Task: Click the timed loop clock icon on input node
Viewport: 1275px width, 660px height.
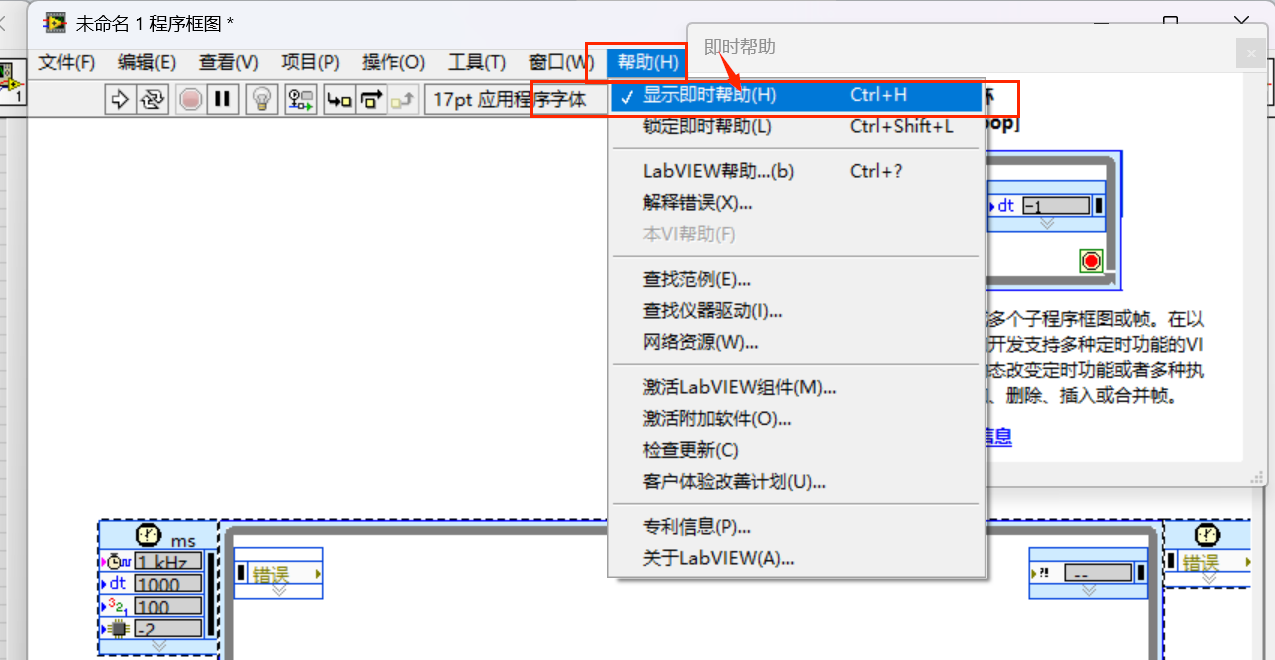Action: [x=148, y=535]
